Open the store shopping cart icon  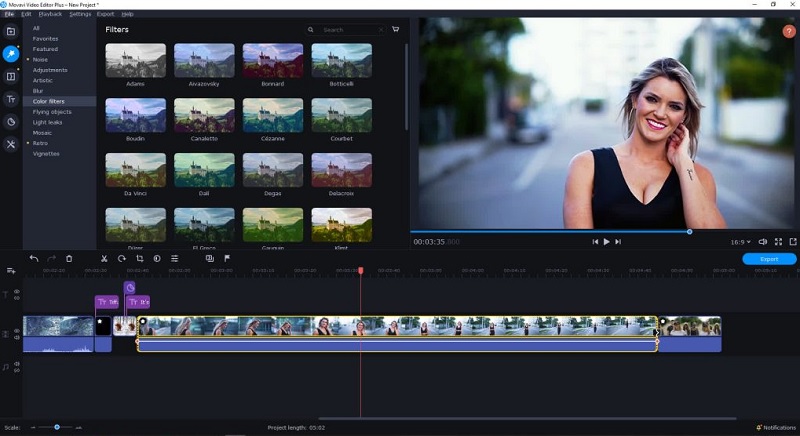[x=395, y=30]
